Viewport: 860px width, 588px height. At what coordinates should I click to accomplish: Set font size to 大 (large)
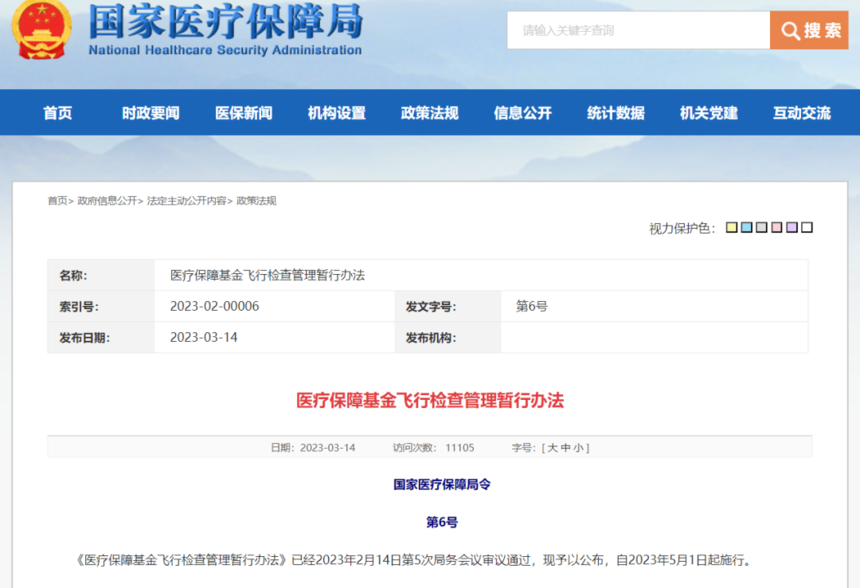point(551,448)
